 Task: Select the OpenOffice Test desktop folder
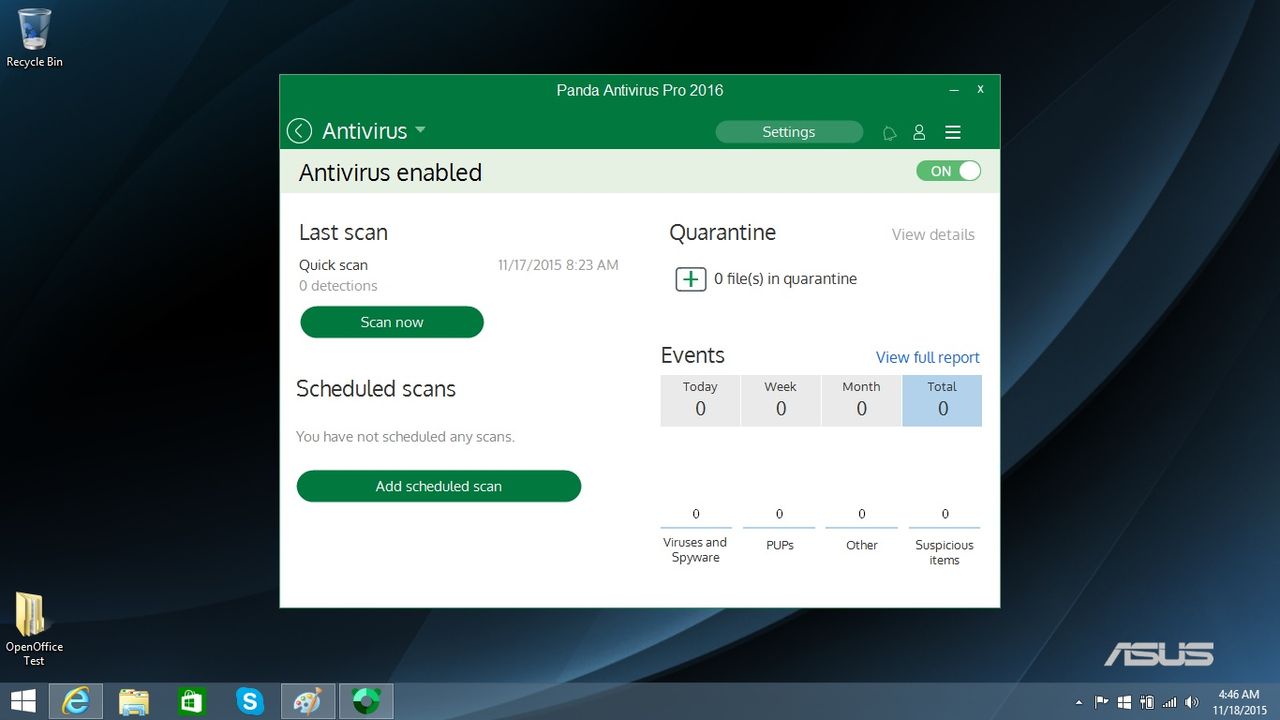(34, 630)
